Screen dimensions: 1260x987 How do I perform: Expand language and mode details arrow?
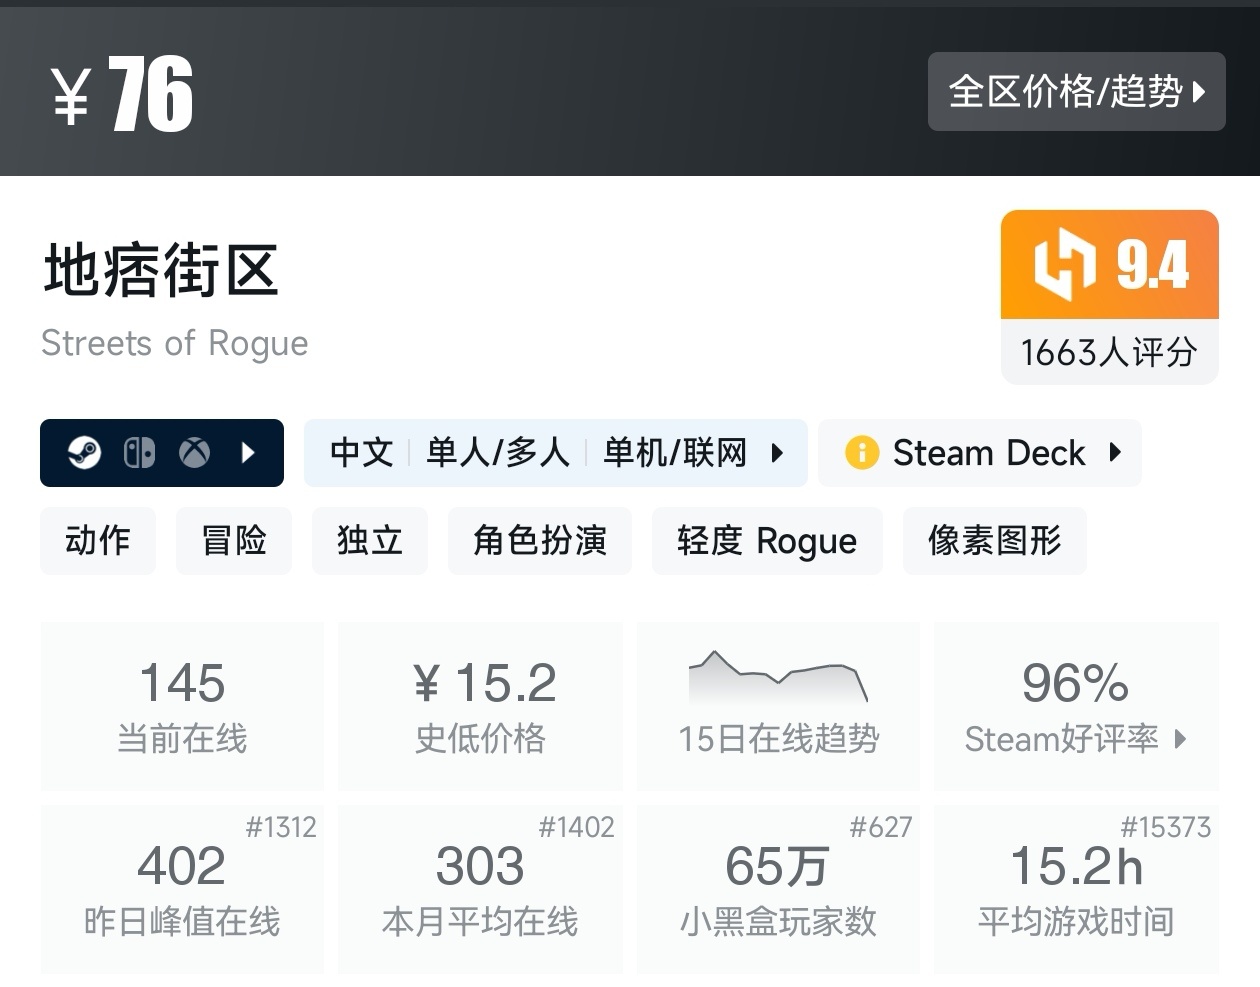[777, 453]
